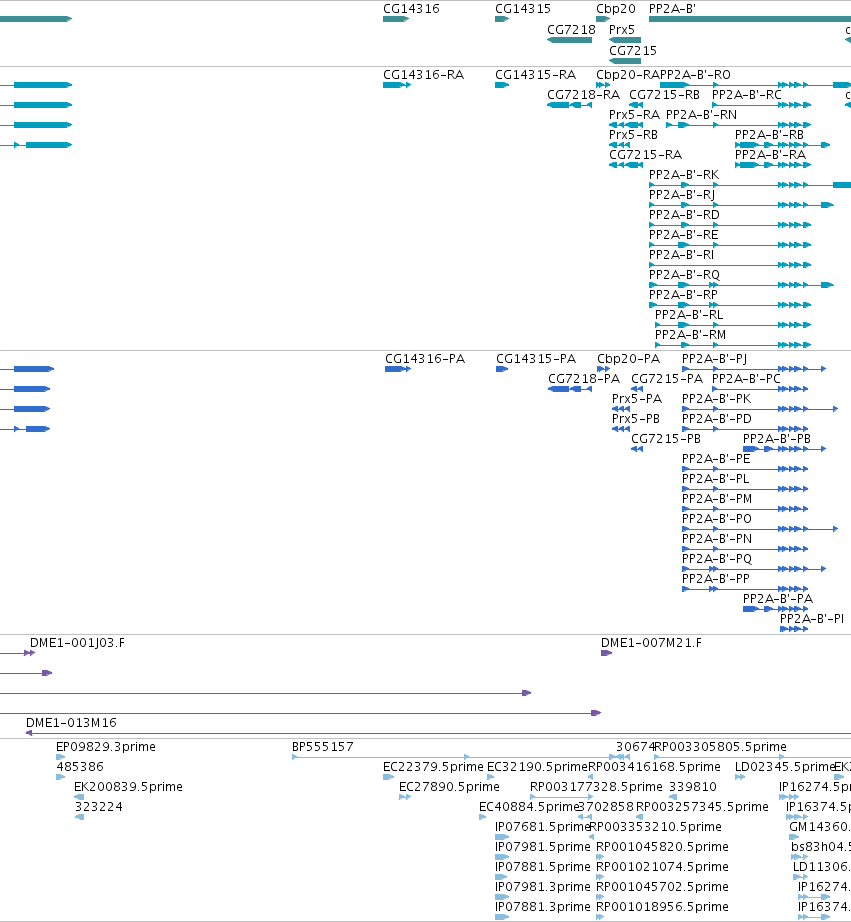Select transcript PP2A-B'-RE

click(683, 235)
